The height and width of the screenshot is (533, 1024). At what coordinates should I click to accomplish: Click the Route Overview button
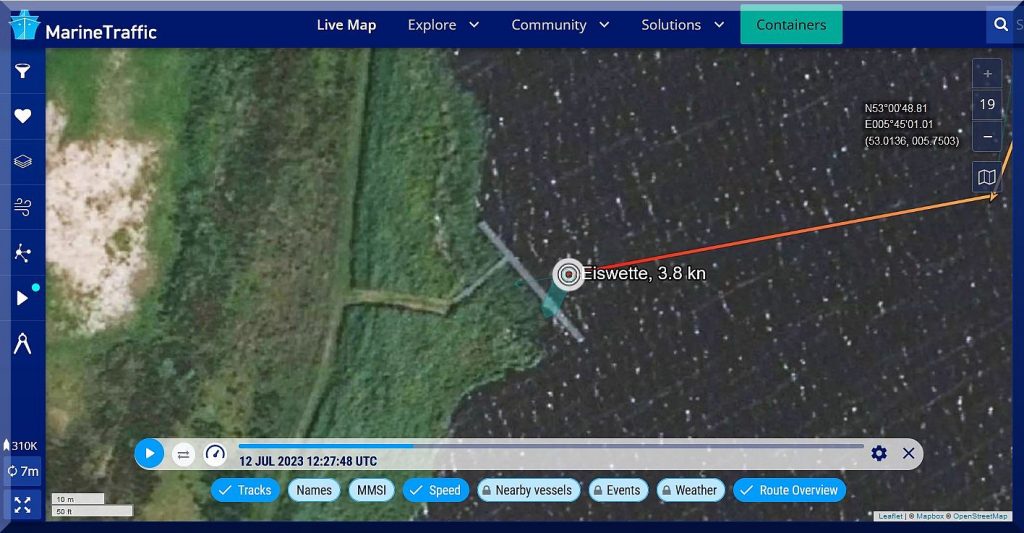coord(788,490)
